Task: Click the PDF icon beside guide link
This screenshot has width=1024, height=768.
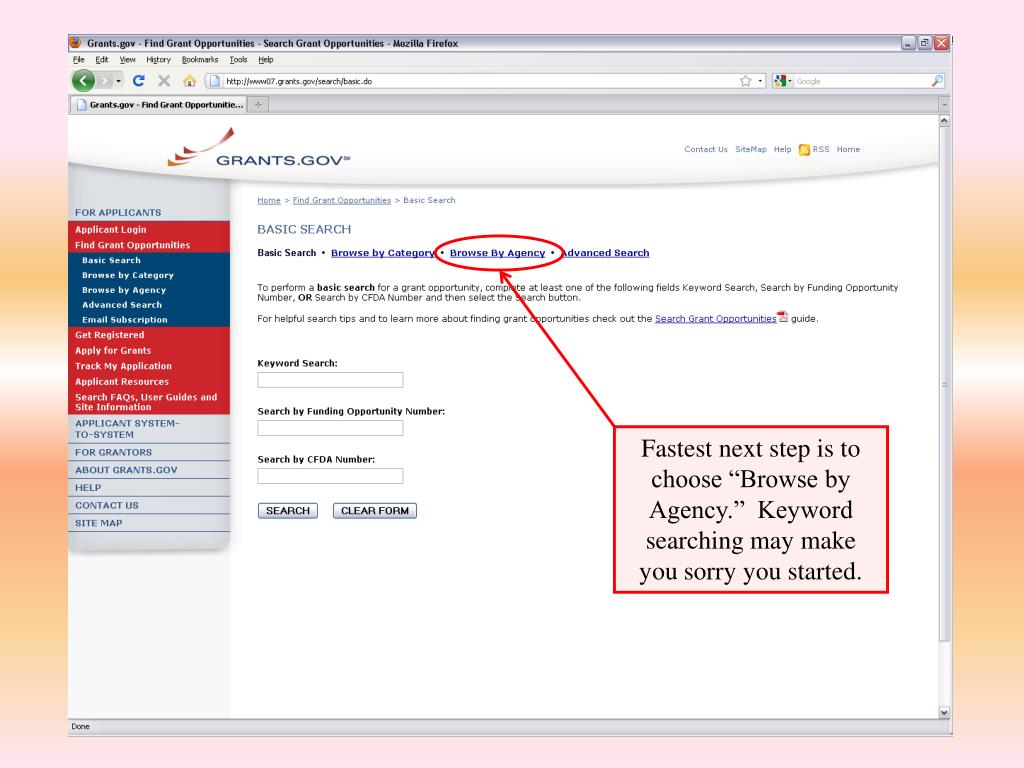Action: [x=783, y=317]
